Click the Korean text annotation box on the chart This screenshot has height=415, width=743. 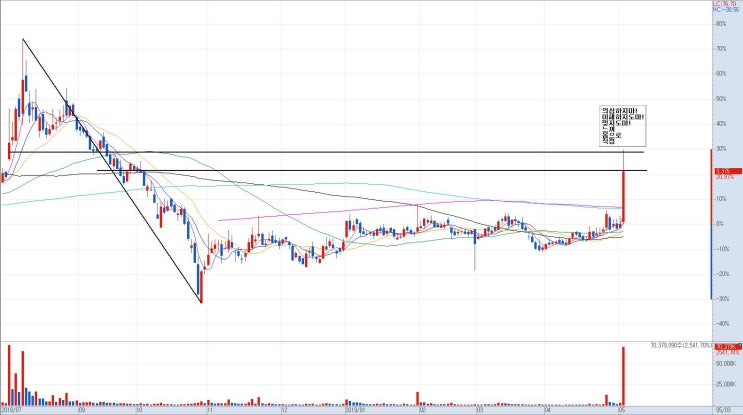622,126
